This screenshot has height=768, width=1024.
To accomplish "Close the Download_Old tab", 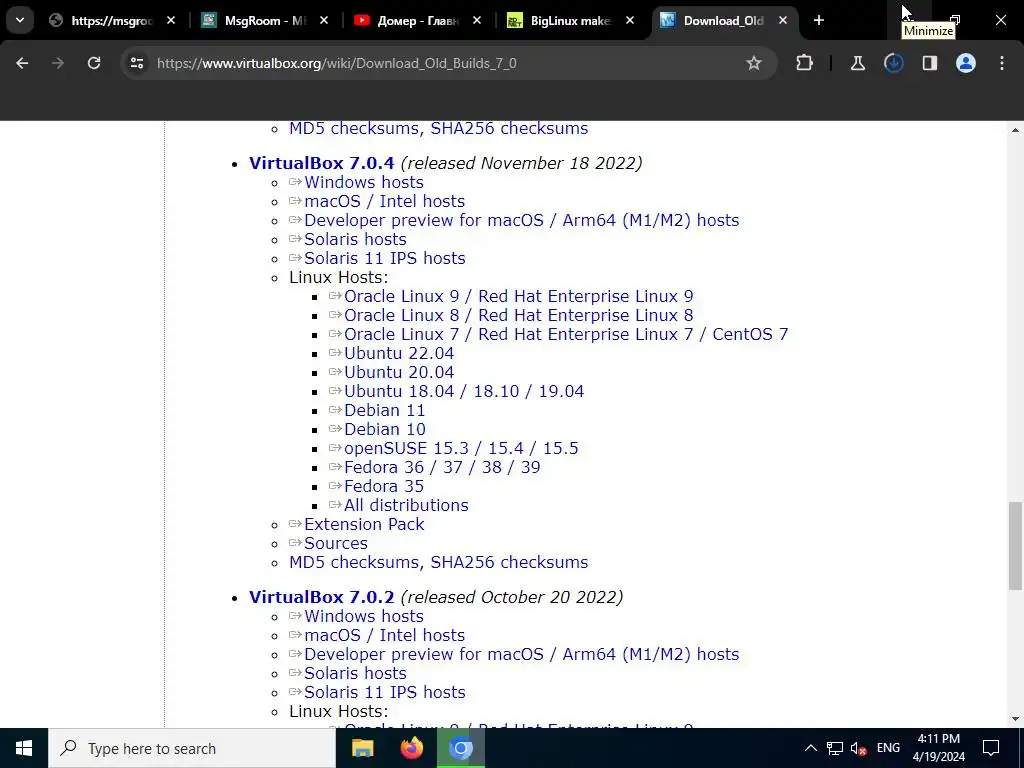I will (x=782, y=21).
